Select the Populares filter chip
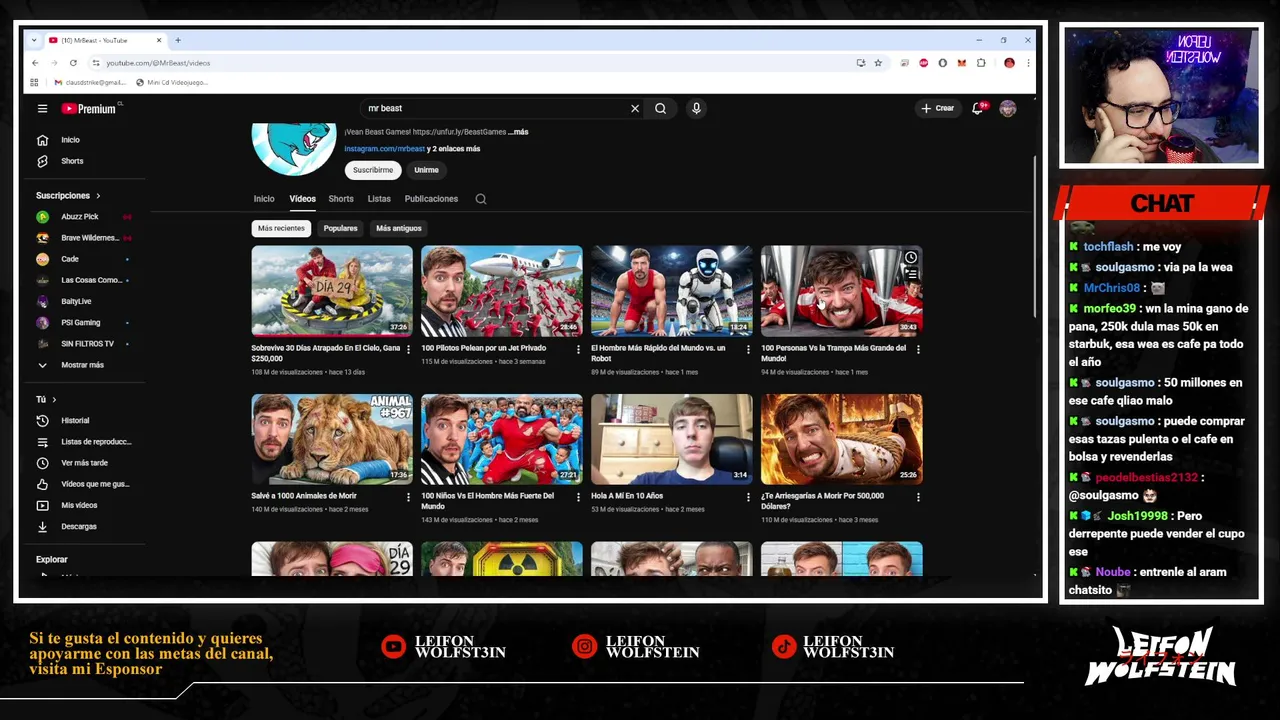The width and height of the screenshot is (1280, 720). click(340, 228)
